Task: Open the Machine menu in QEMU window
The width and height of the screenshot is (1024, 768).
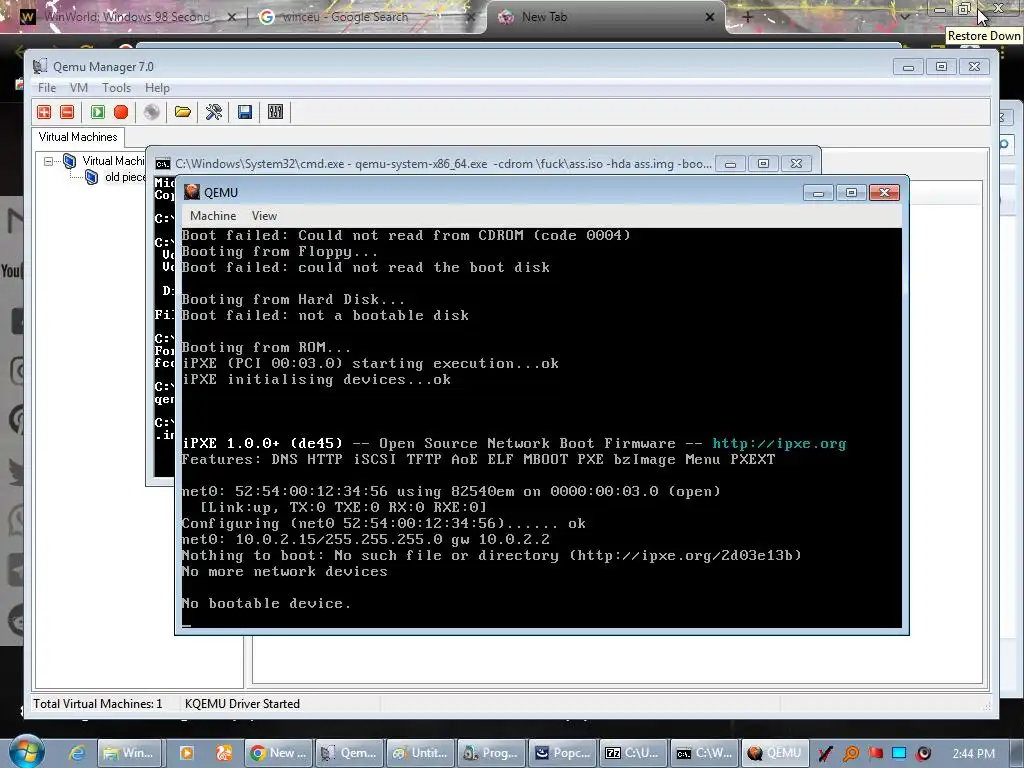Action: [213, 216]
